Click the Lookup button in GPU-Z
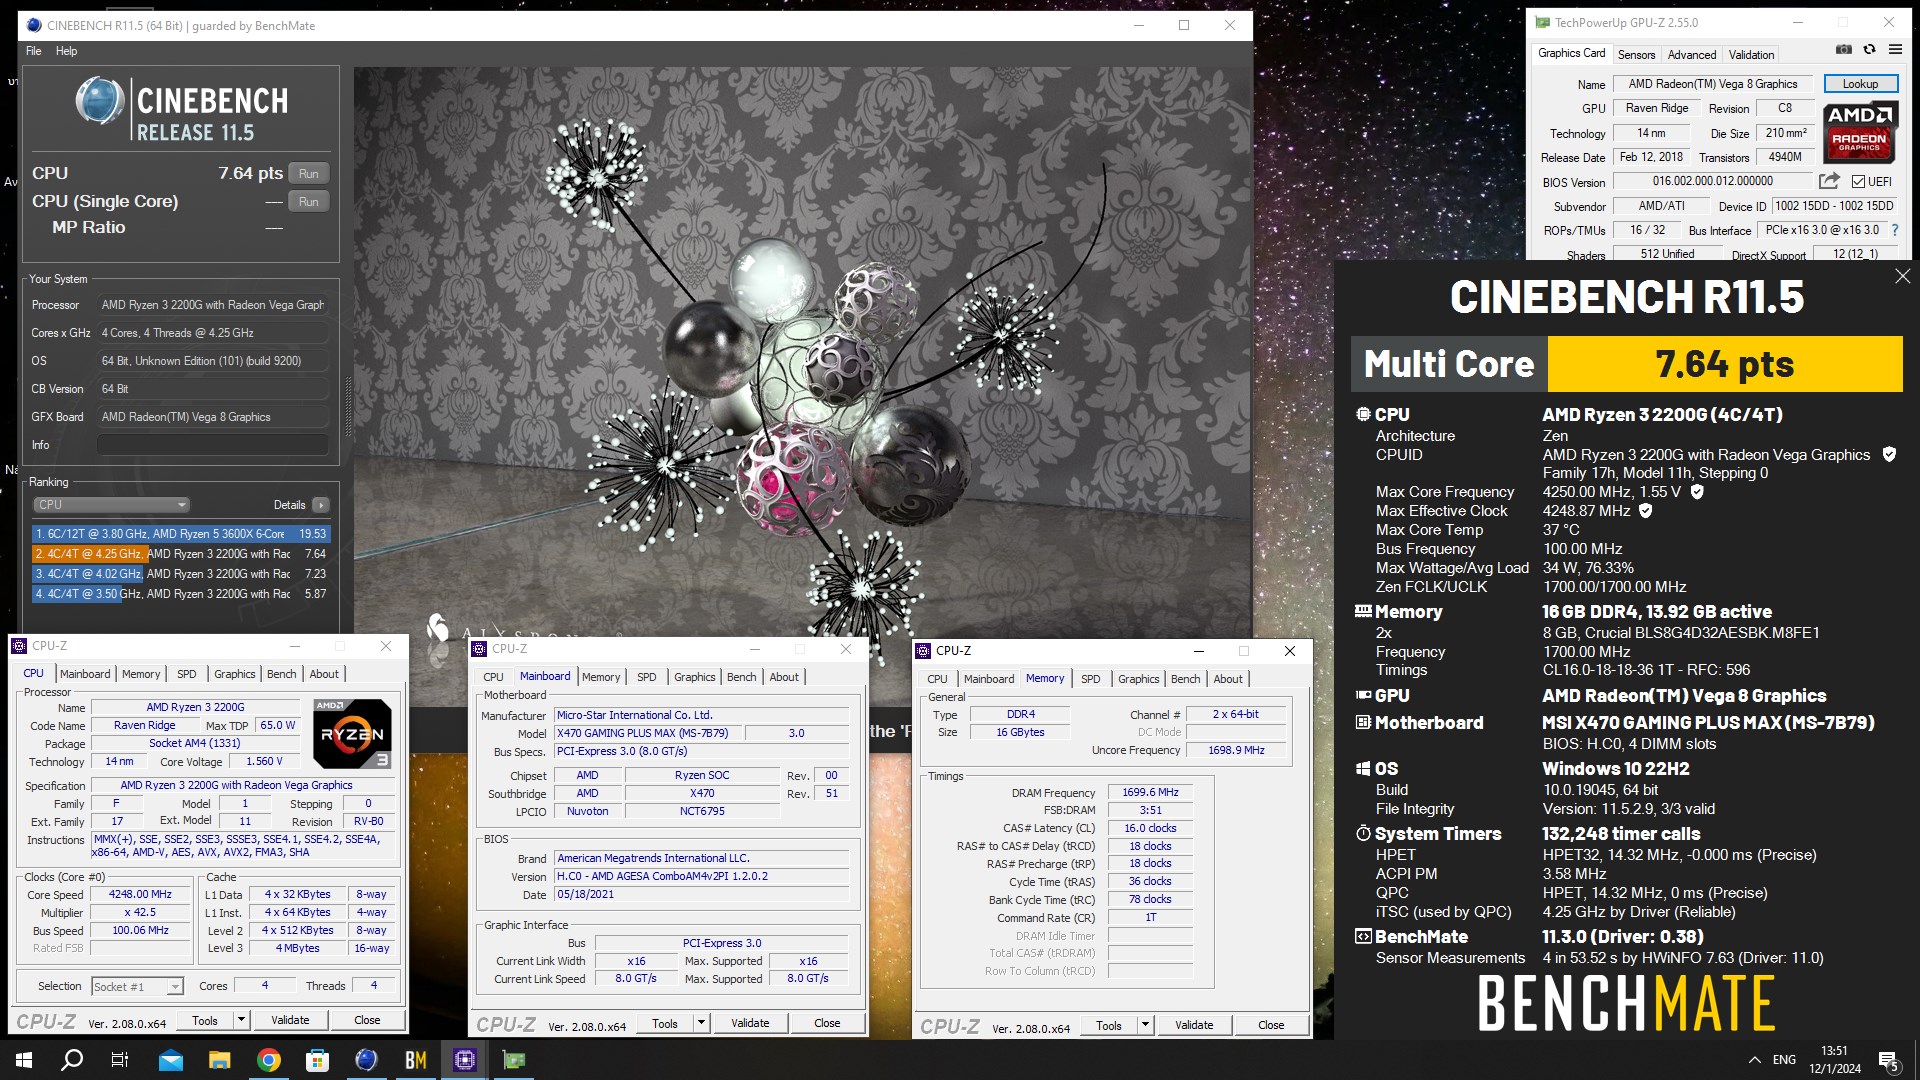Image resolution: width=1920 pixels, height=1080 pixels. (1860, 84)
